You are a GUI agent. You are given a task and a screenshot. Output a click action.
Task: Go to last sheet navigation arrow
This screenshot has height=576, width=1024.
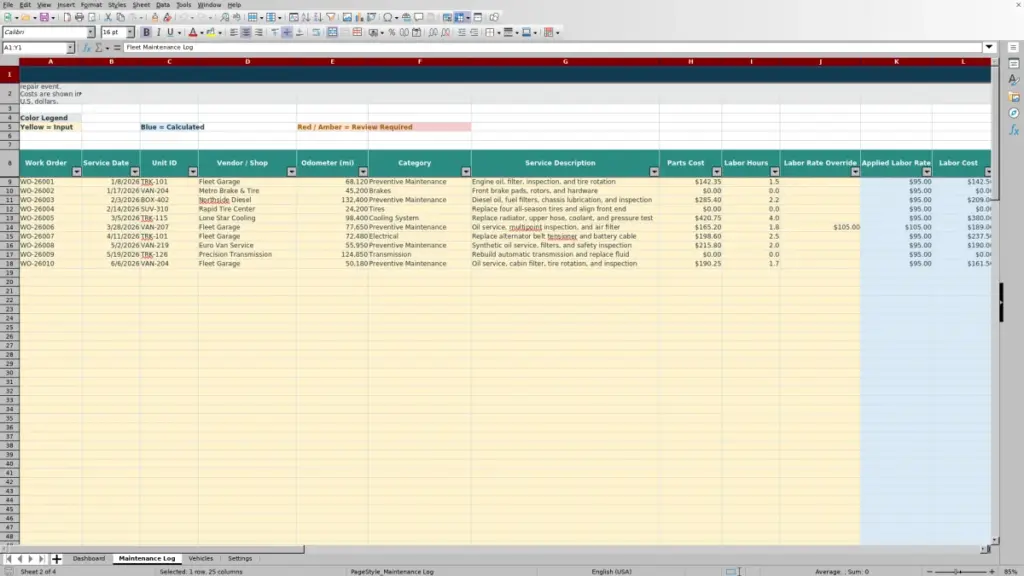(x=41, y=559)
